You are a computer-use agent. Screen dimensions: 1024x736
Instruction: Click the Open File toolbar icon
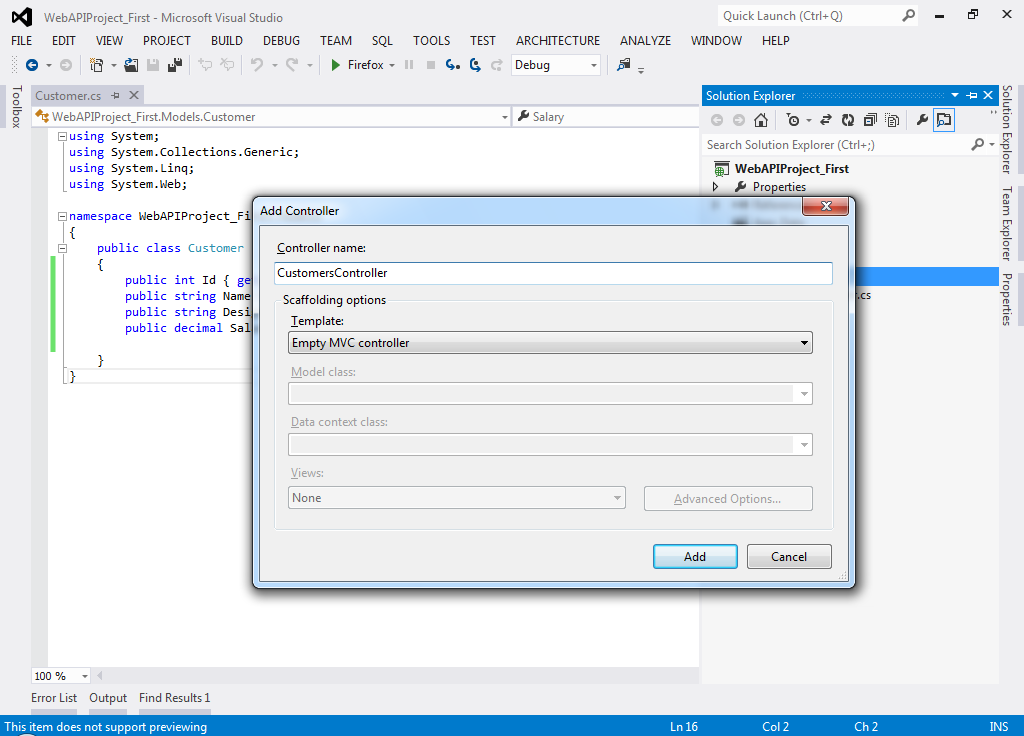131,65
